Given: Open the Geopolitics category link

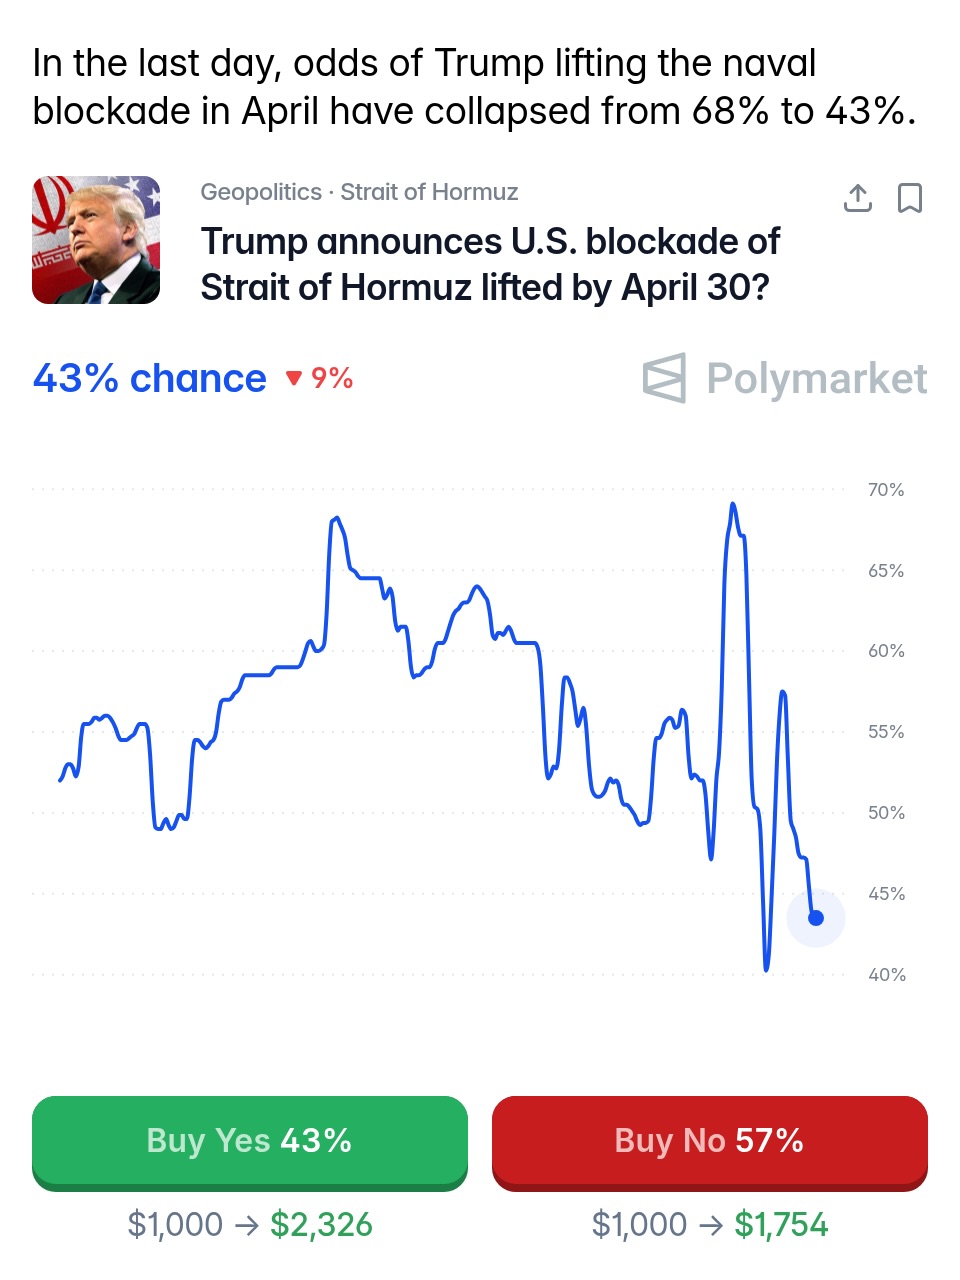Looking at the screenshot, I should pos(261,192).
